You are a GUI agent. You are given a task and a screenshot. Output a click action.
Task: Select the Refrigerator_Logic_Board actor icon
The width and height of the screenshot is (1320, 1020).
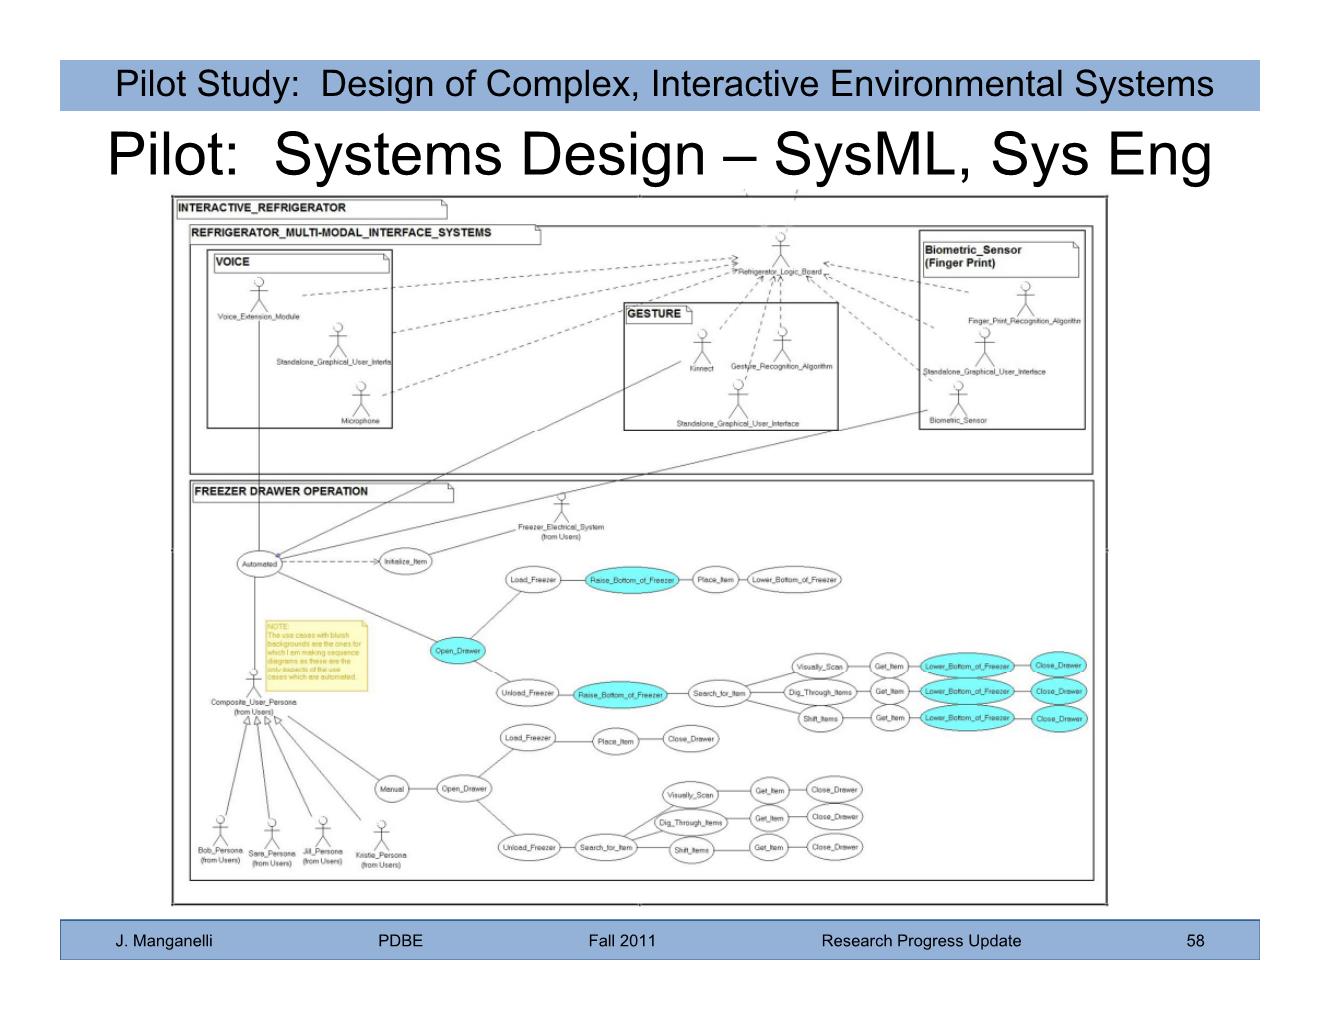pos(780,250)
